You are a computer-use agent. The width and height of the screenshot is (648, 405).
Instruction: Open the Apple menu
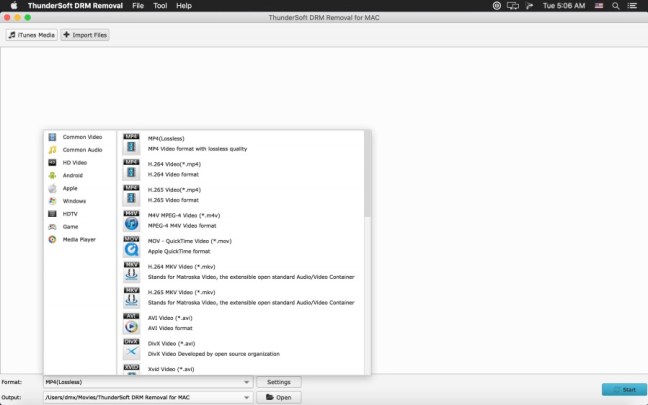click(x=14, y=6)
